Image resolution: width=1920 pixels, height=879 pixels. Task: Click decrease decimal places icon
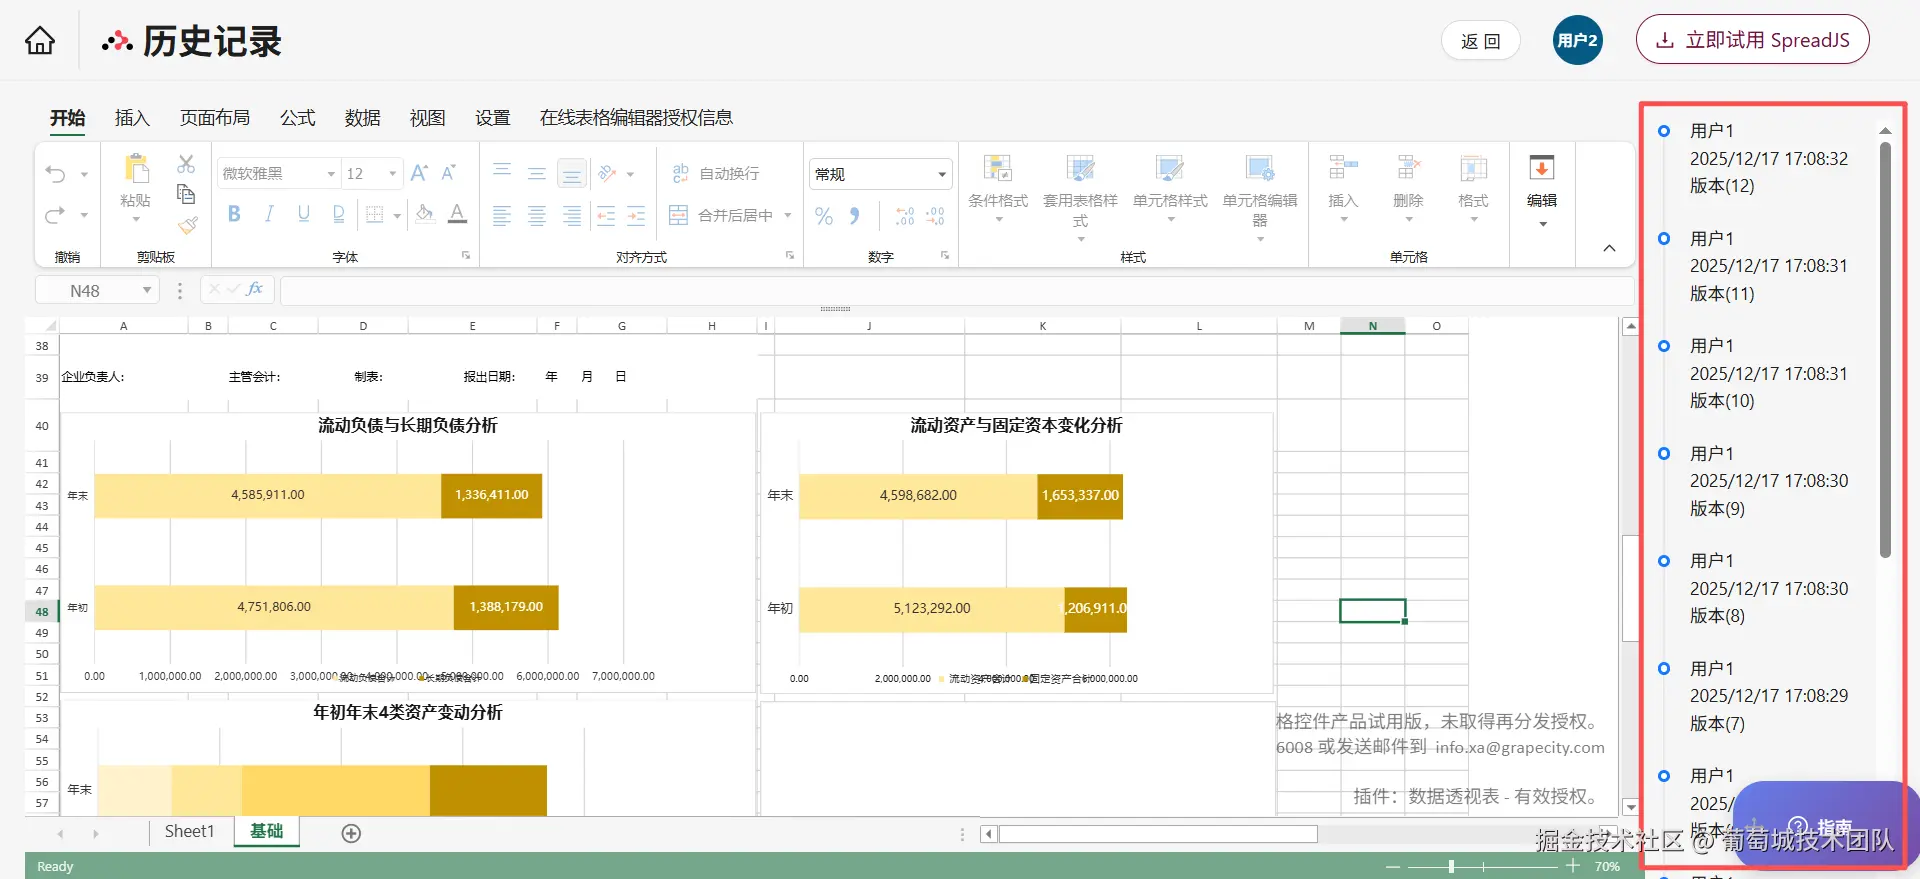coord(935,216)
